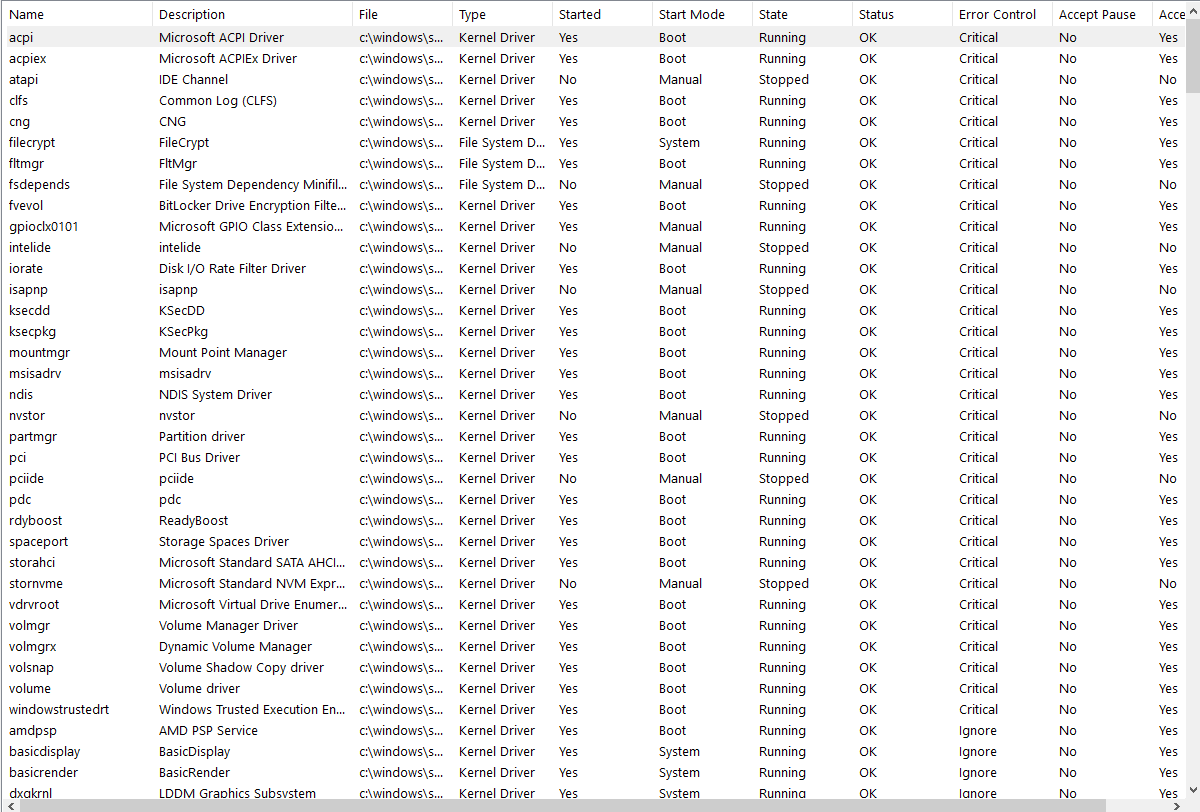Screen dimensions: 1200x812
Task: Sort by the Name column header
Action: (x=76, y=14)
